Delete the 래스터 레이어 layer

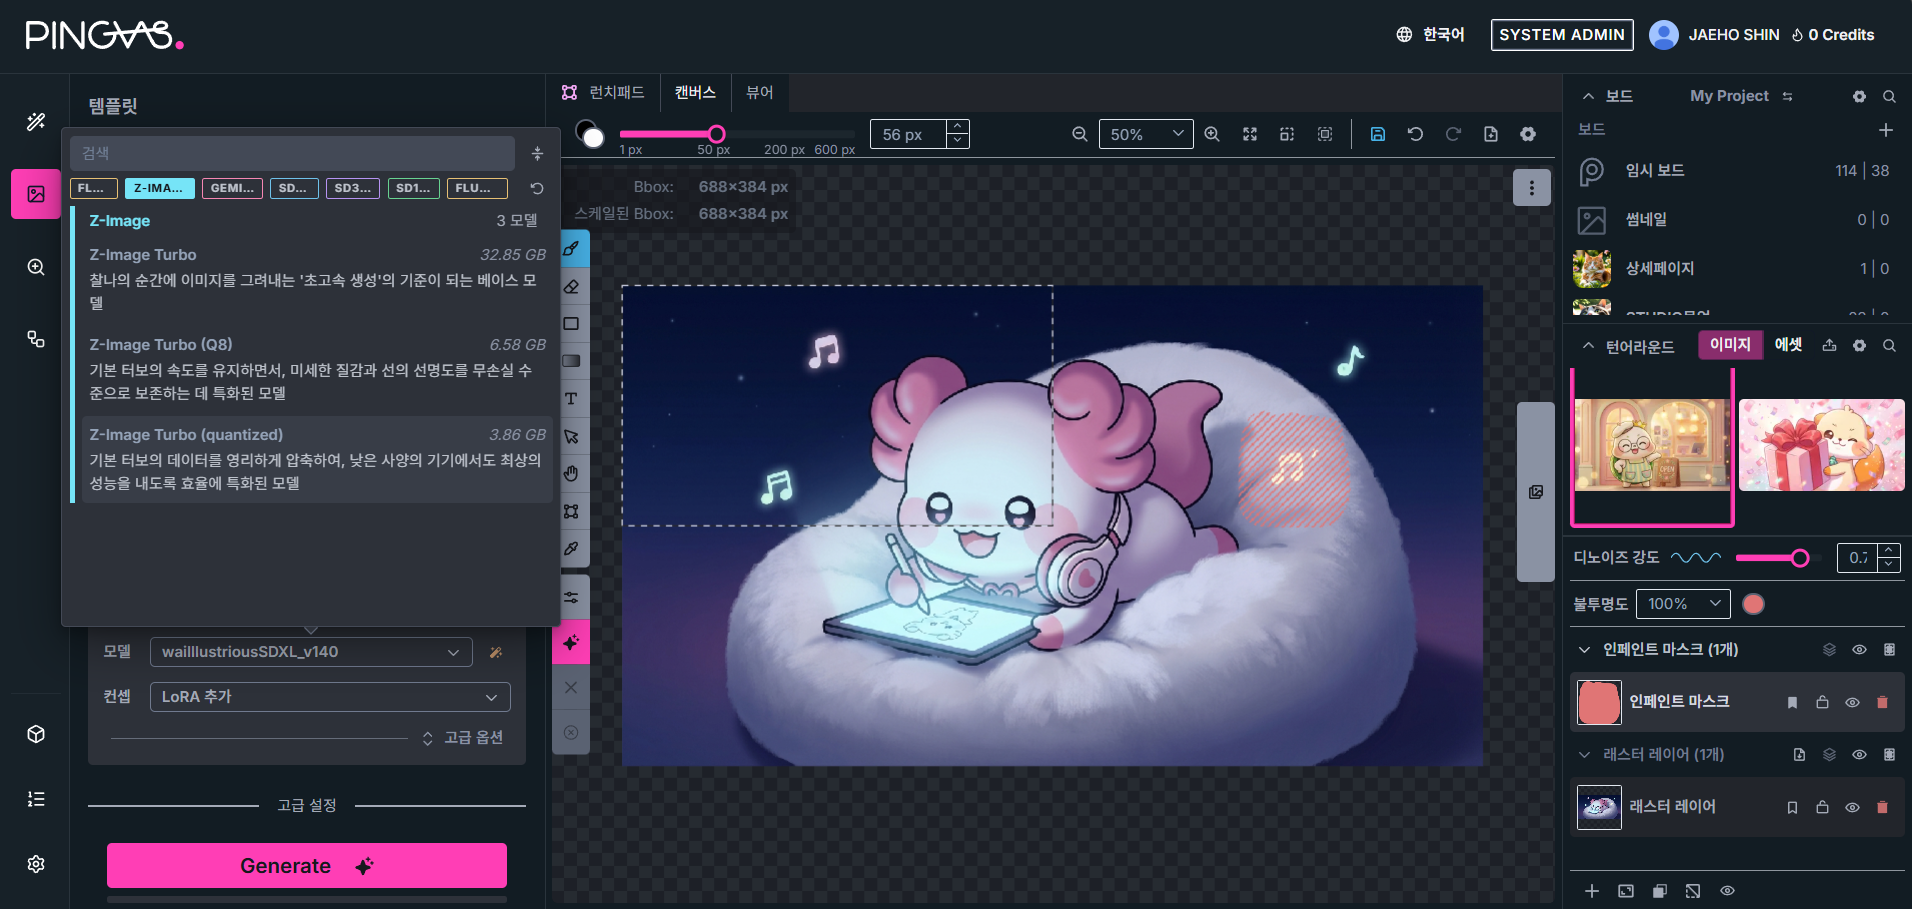click(x=1882, y=807)
